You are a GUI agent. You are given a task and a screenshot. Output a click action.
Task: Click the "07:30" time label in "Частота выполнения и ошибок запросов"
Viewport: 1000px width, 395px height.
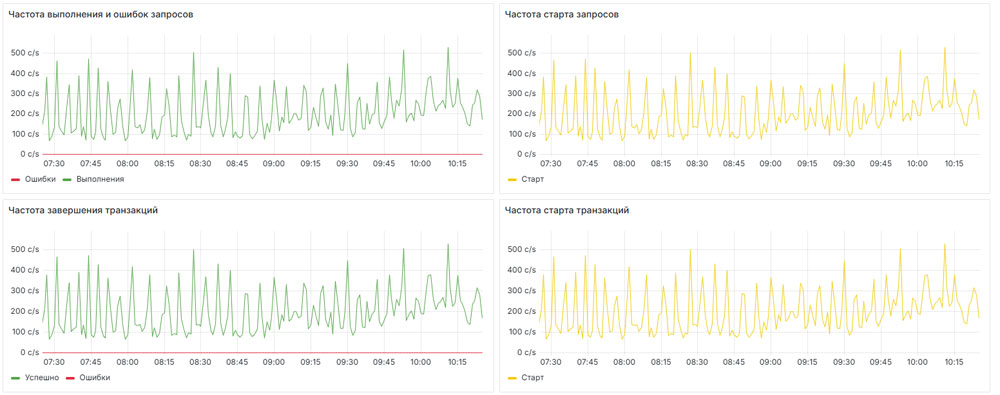[54, 164]
